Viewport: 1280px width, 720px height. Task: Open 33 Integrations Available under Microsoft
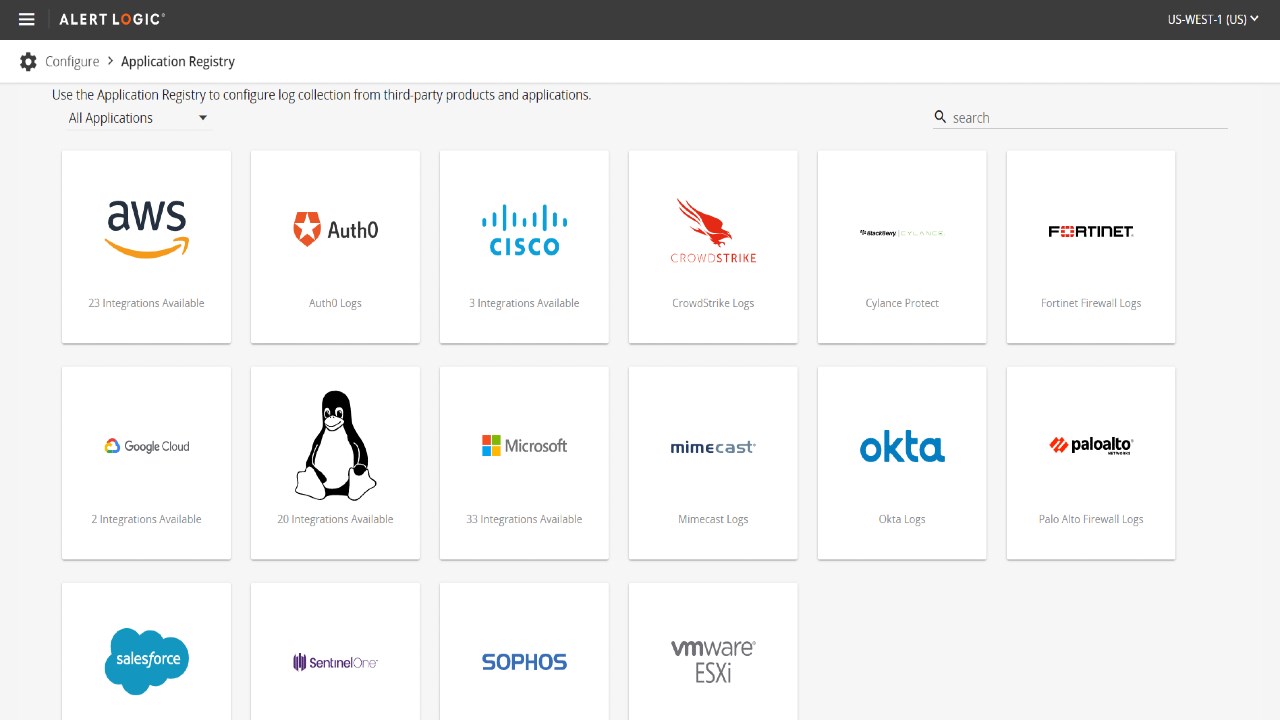pos(524,519)
